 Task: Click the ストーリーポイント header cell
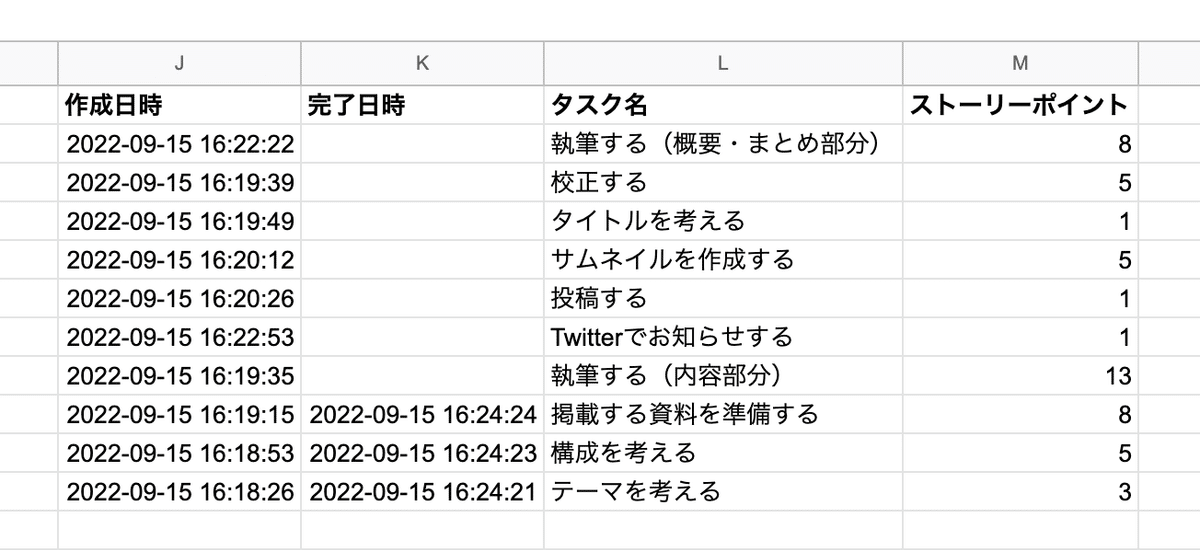[1020, 105]
